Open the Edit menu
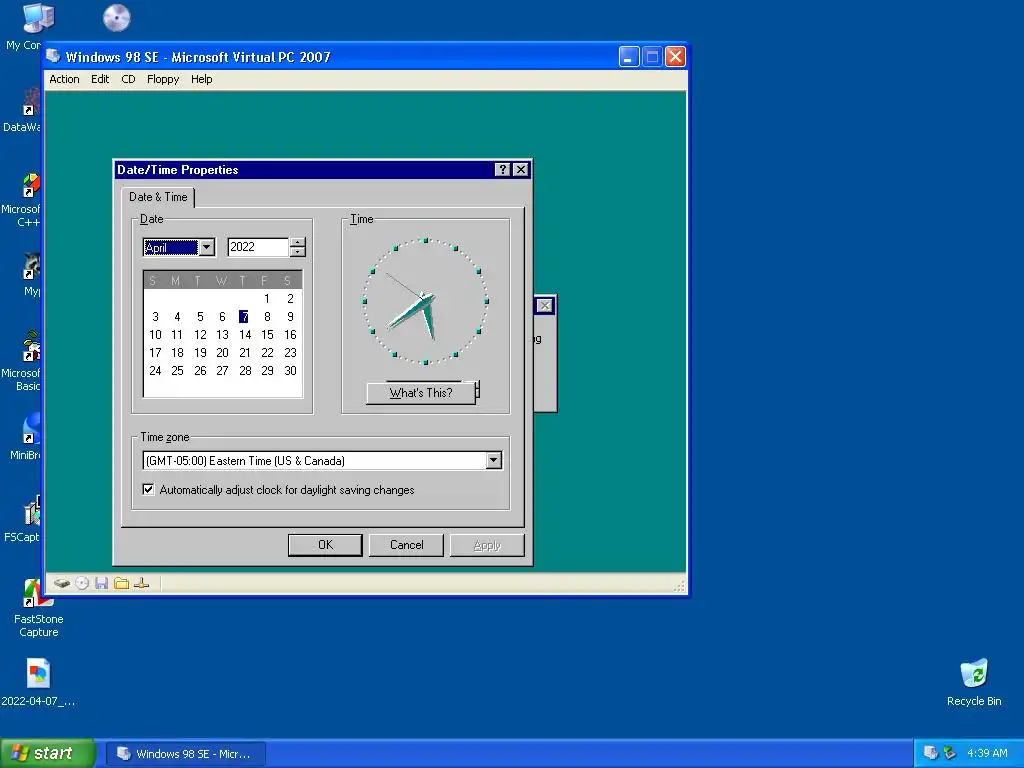Image resolution: width=1024 pixels, height=768 pixels. click(100, 79)
